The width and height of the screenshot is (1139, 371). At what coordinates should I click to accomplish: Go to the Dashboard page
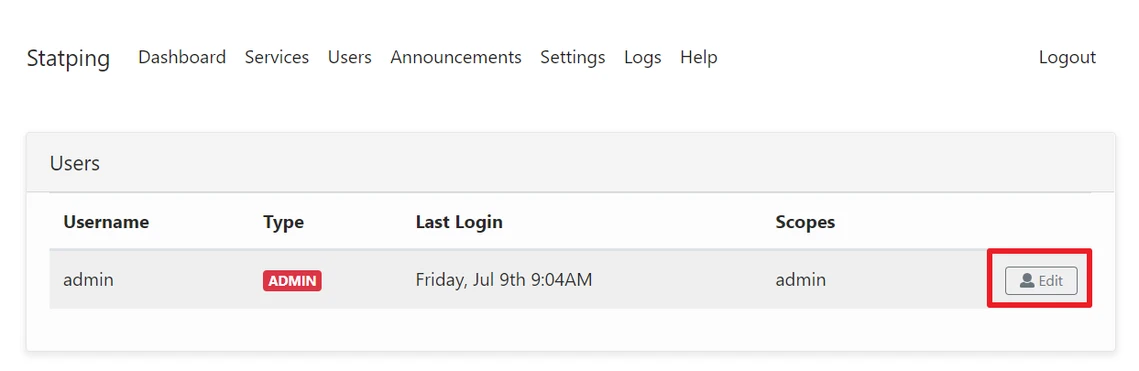click(x=182, y=57)
